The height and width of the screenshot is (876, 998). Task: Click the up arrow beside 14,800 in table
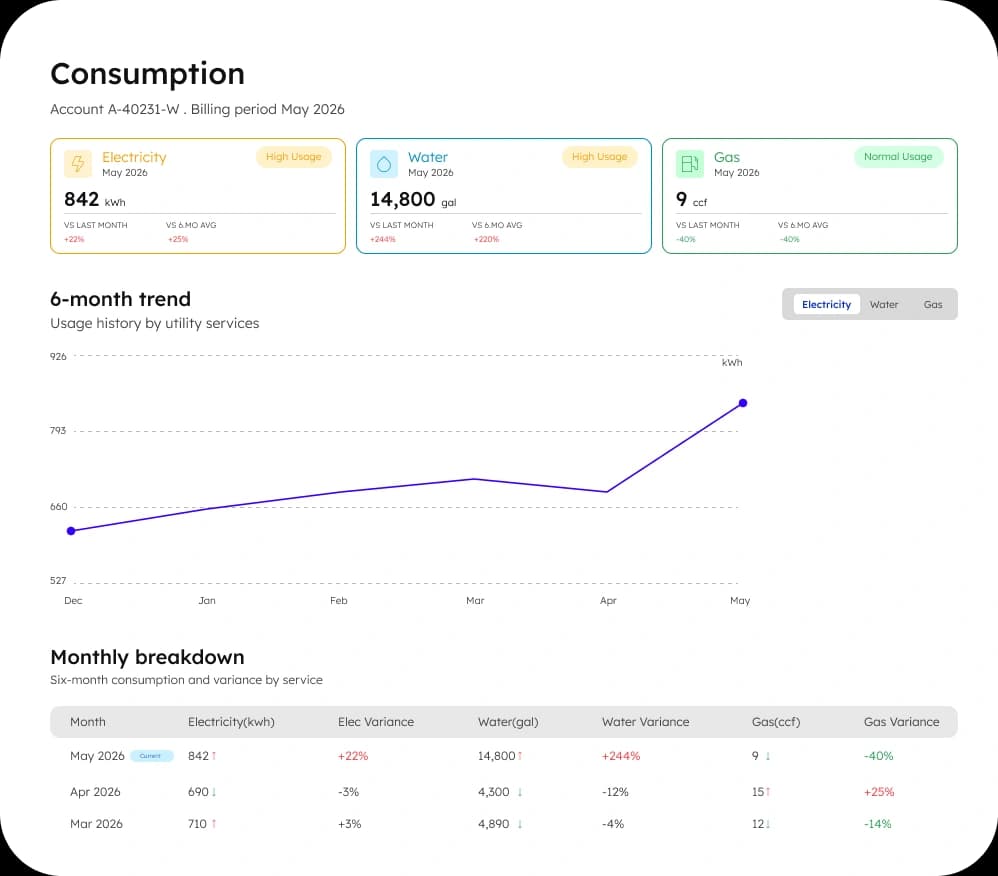tap(520, 756)
